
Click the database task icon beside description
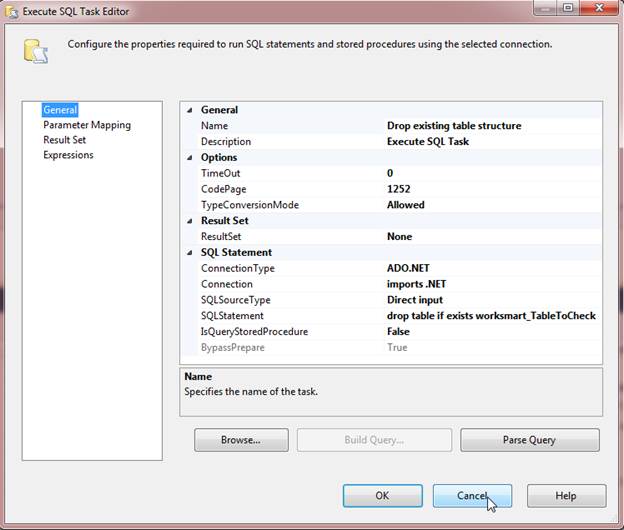(36, 51)
